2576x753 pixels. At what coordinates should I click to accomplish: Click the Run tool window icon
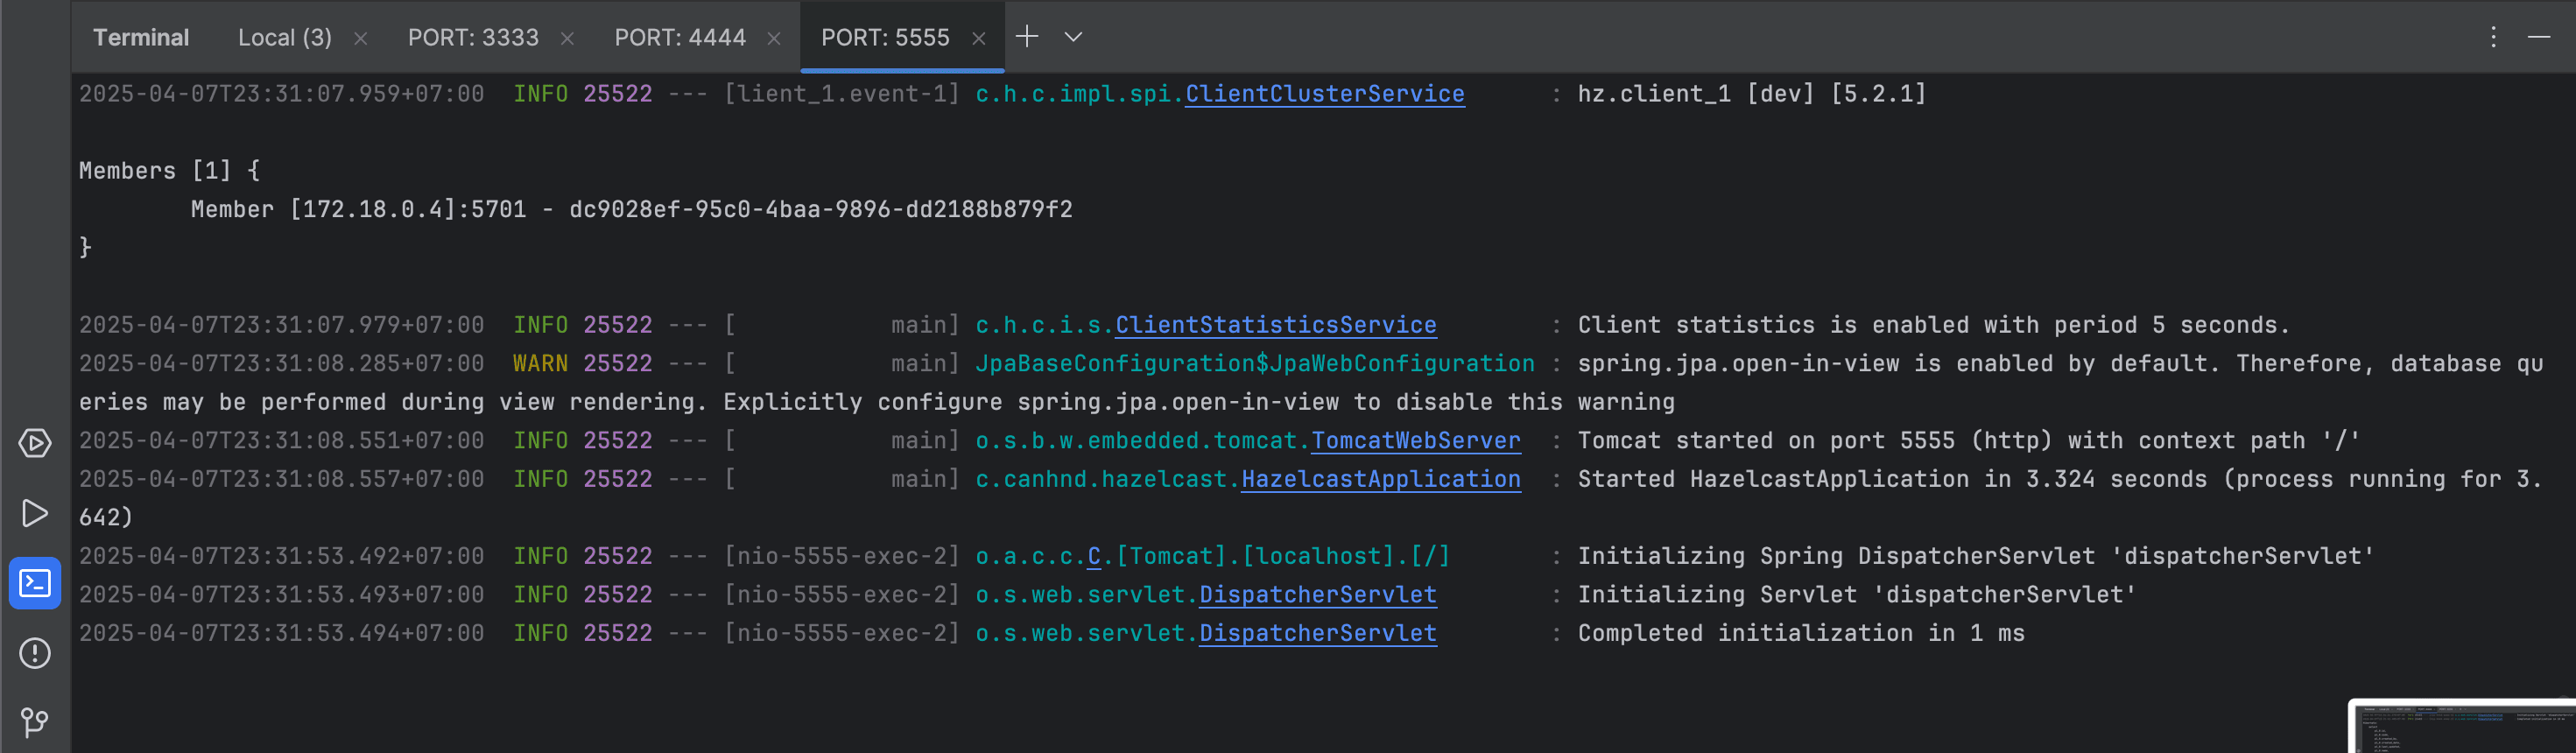click(x=35, y=513)
